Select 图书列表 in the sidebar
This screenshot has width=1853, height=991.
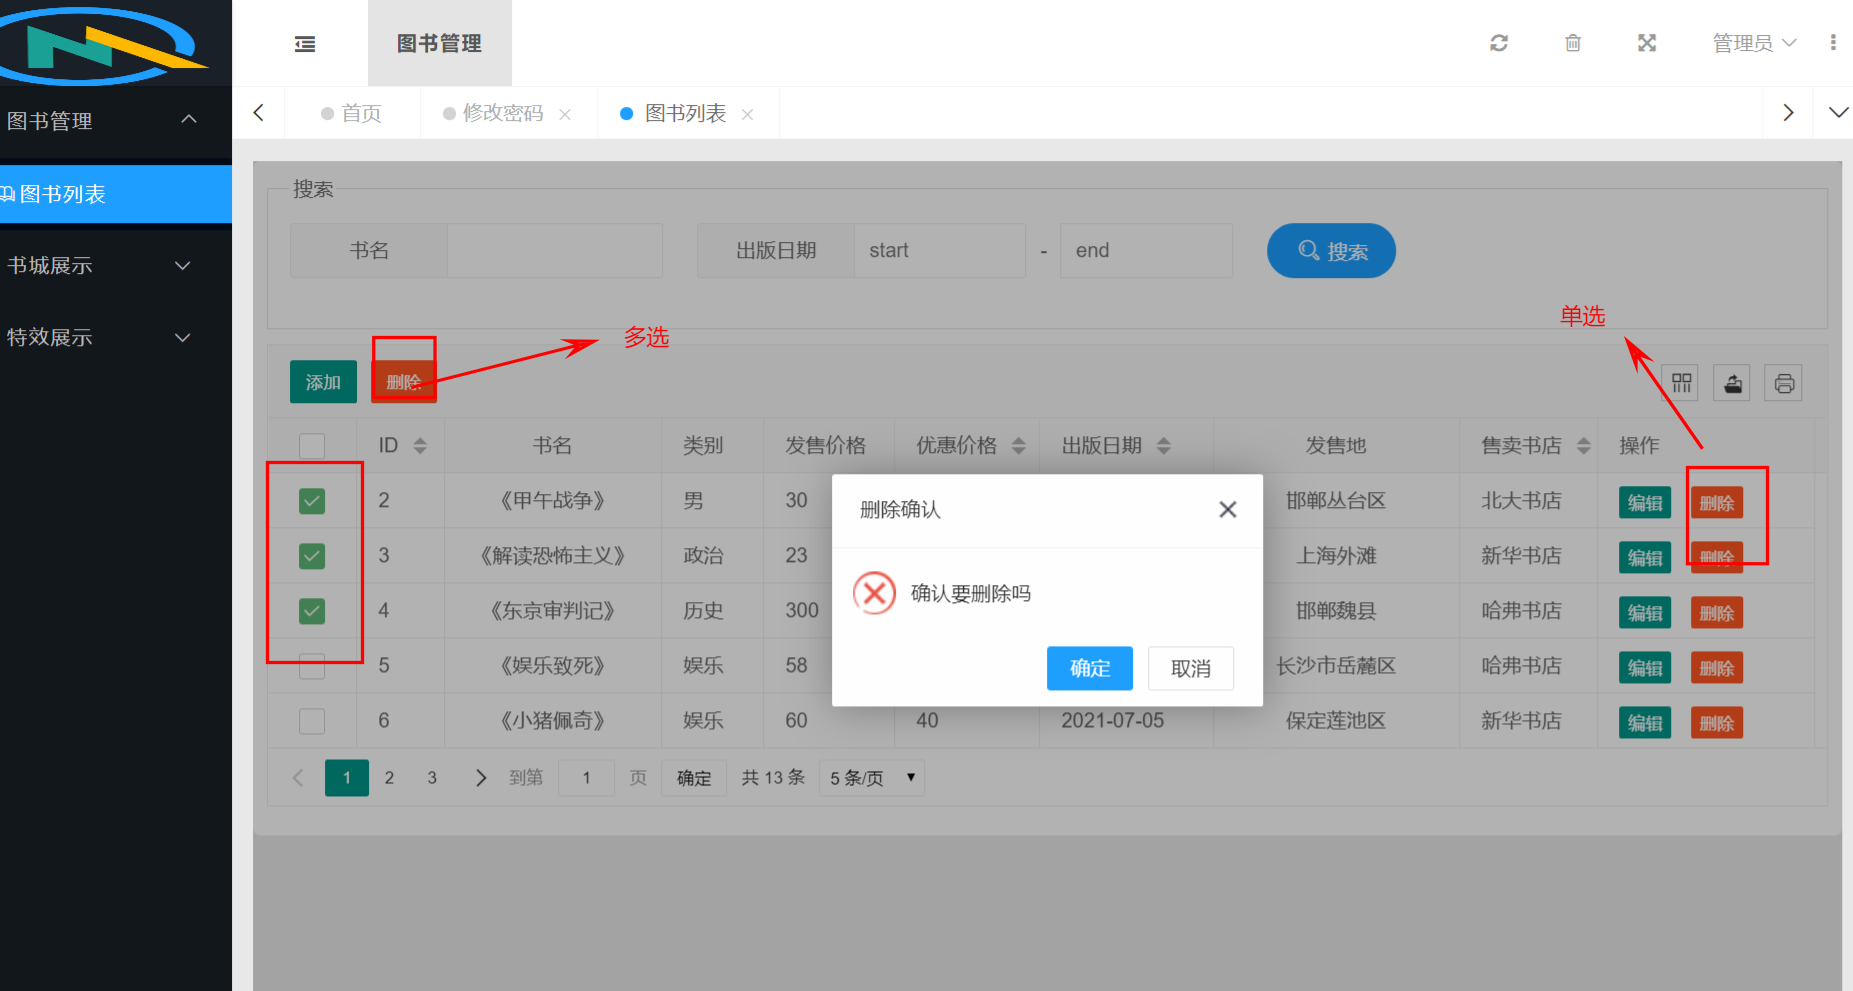[x=116, y=194]
